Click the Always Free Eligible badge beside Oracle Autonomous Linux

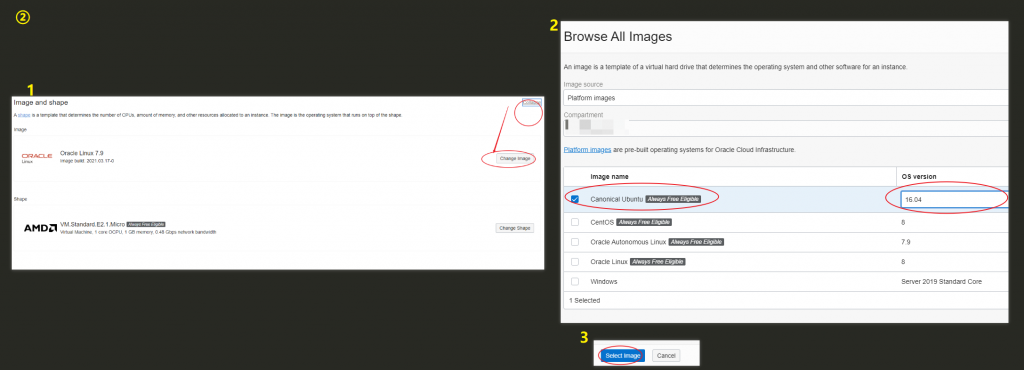(696, 242)
